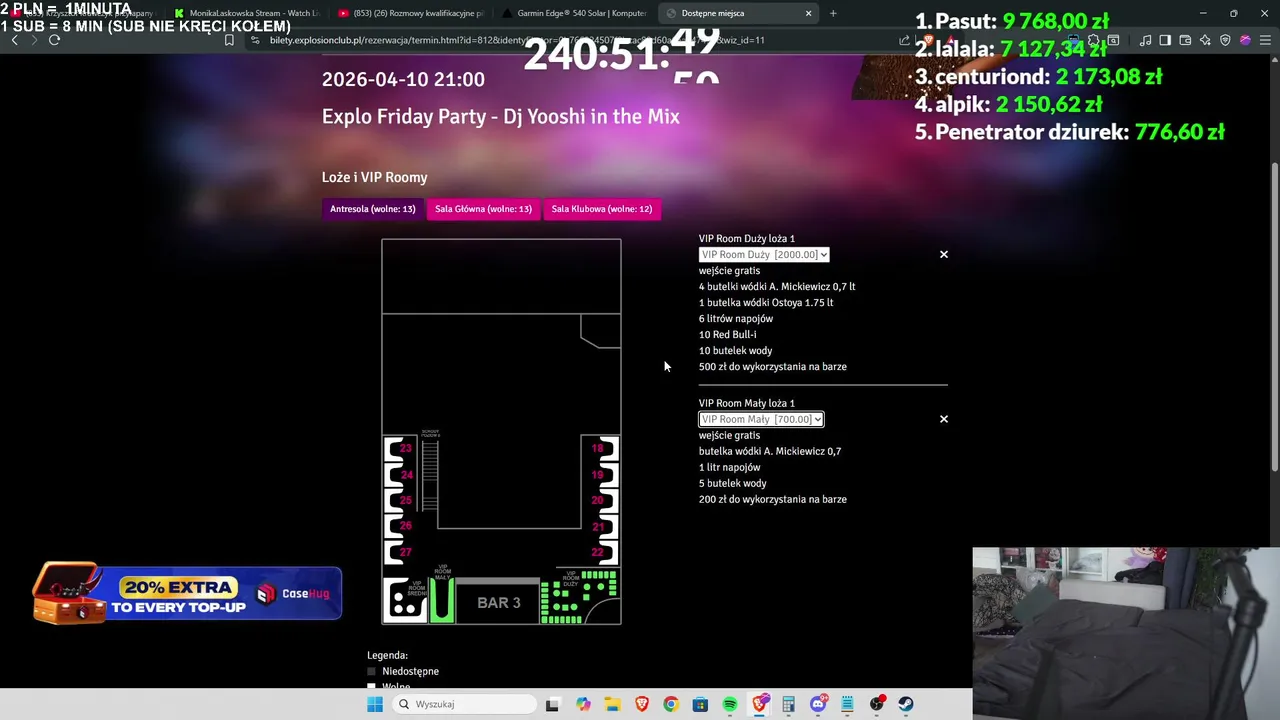Open a new browser tab
The width and height of the screenshot is (1280, 720).
[x=833, y=13]
